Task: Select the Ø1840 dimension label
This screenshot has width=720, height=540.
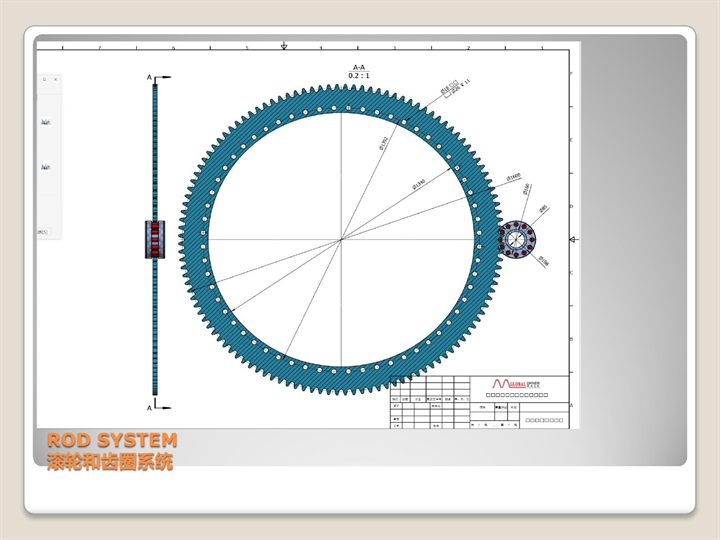Action: (x=418, y=184)
